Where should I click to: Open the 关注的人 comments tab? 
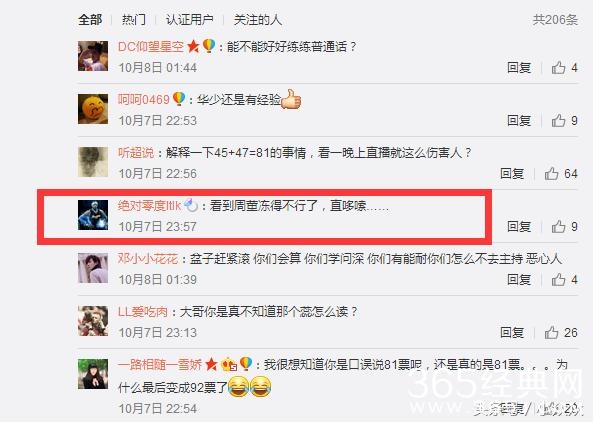pyautogui.click(x=258, y=20)
